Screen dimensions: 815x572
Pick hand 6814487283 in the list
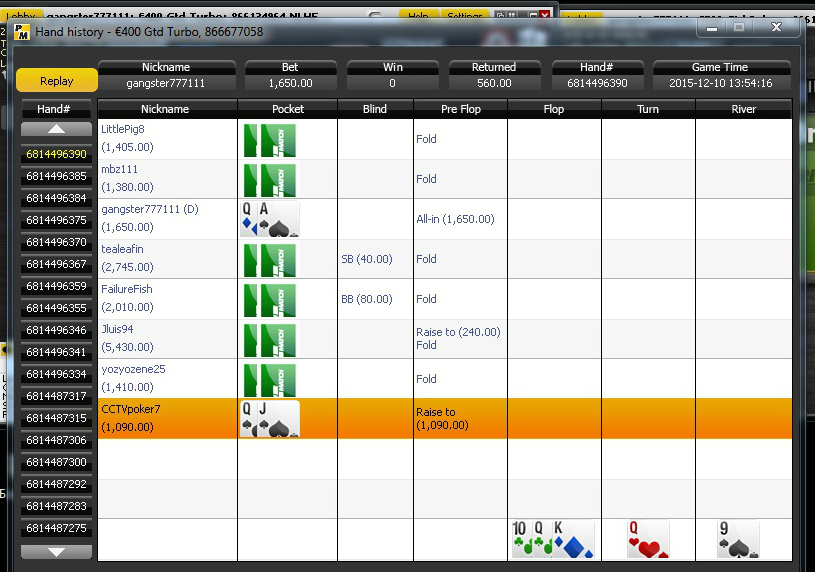pos(57,506)
